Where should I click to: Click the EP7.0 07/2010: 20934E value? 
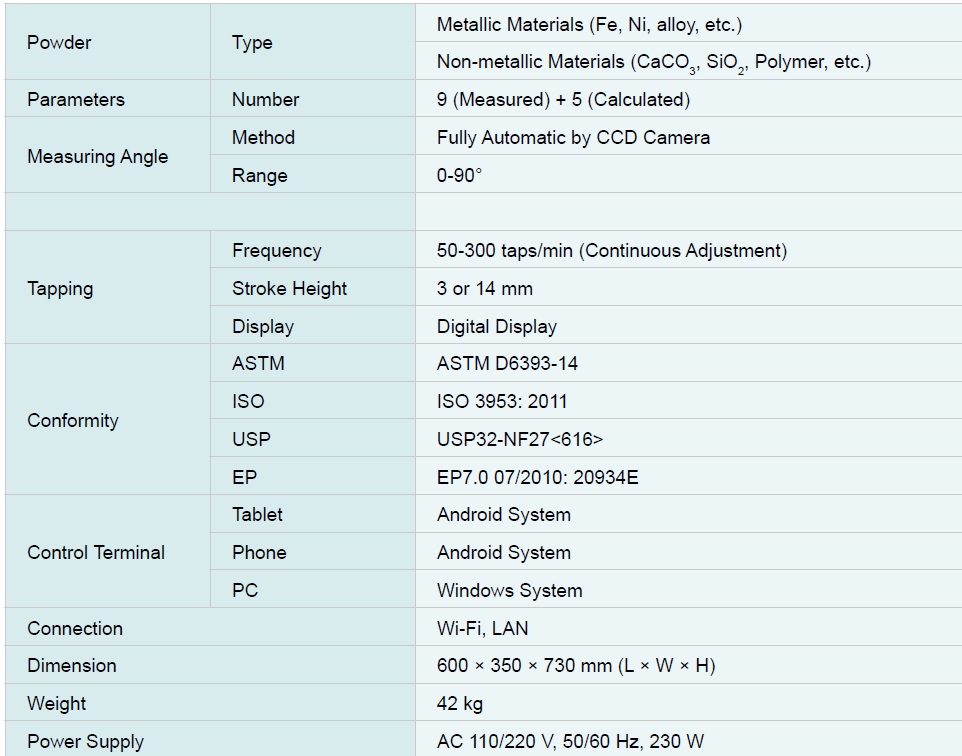coord(537,478)
